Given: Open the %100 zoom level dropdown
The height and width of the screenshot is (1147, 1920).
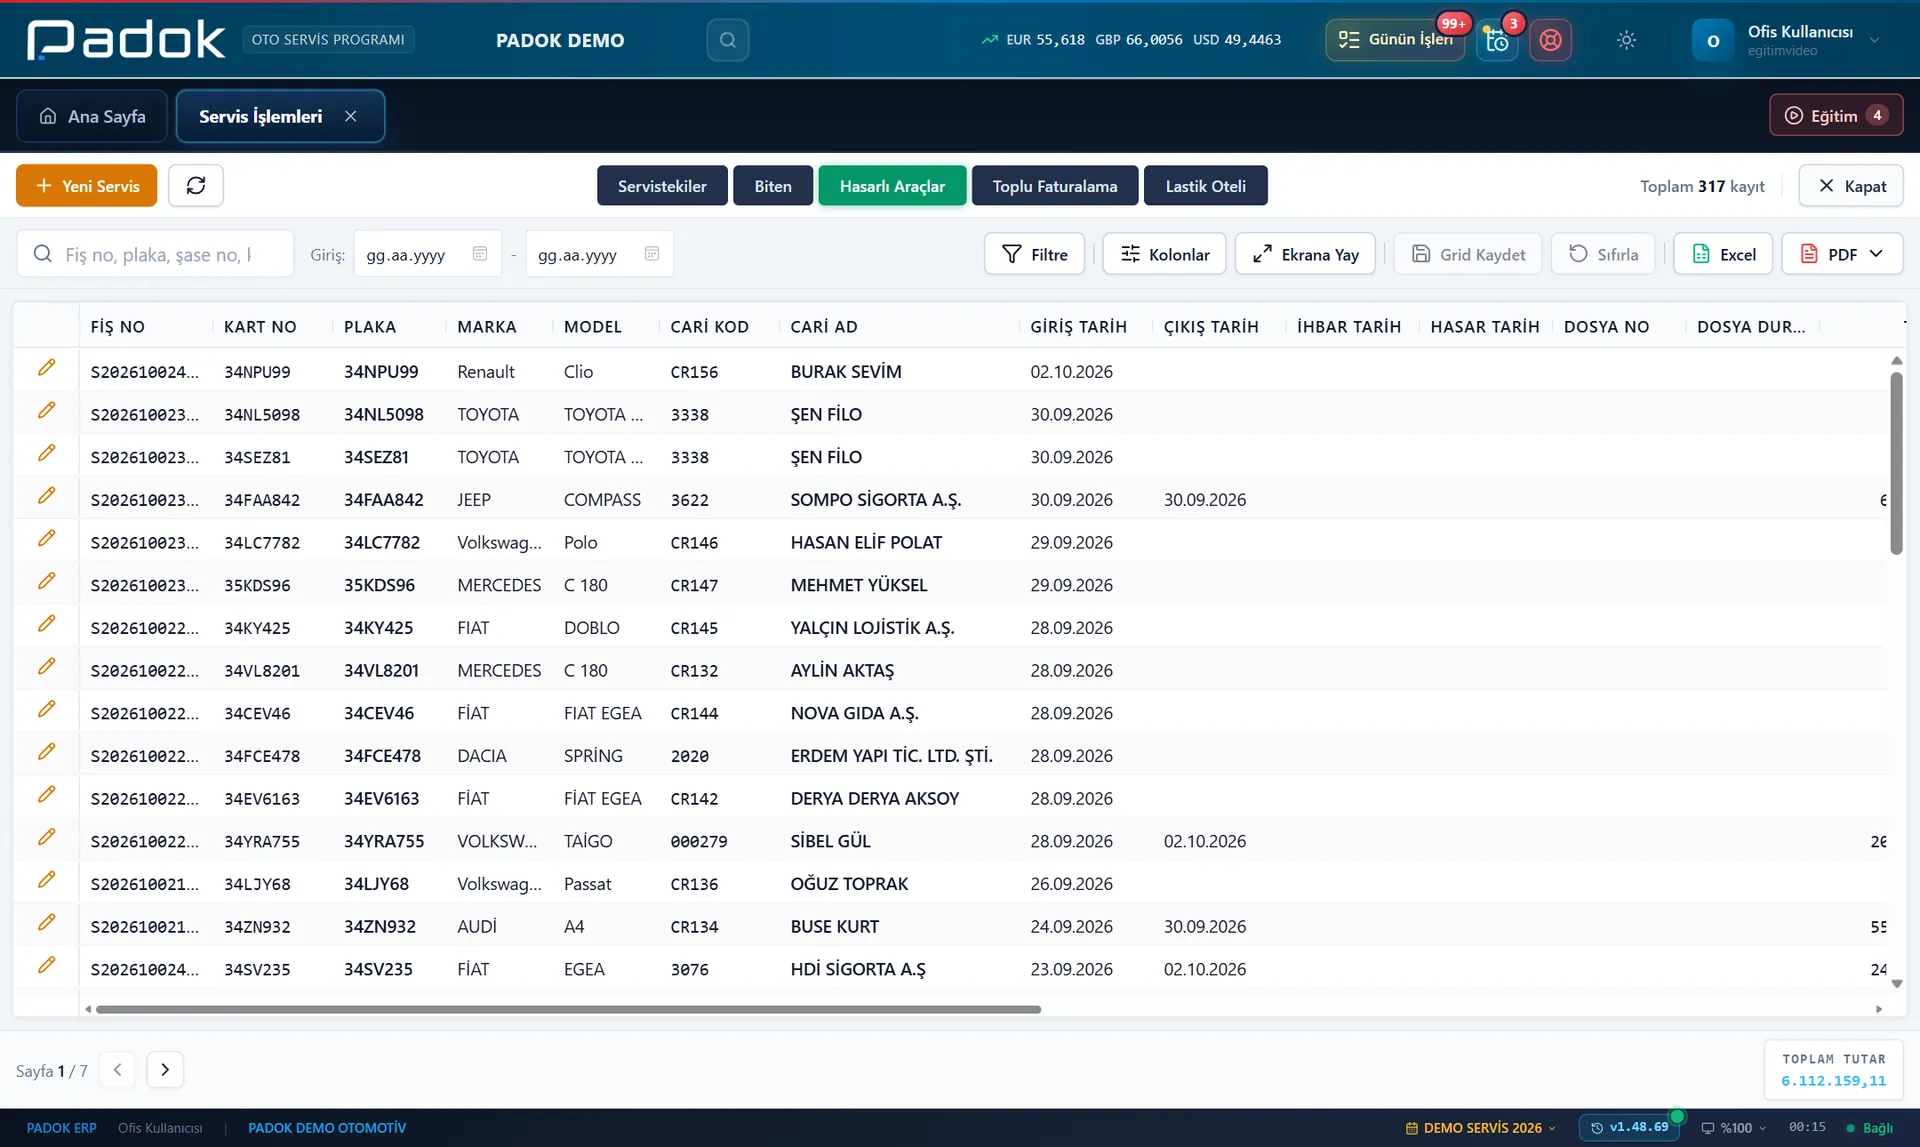Looking at the screenshot, I should [1733, 1128].
